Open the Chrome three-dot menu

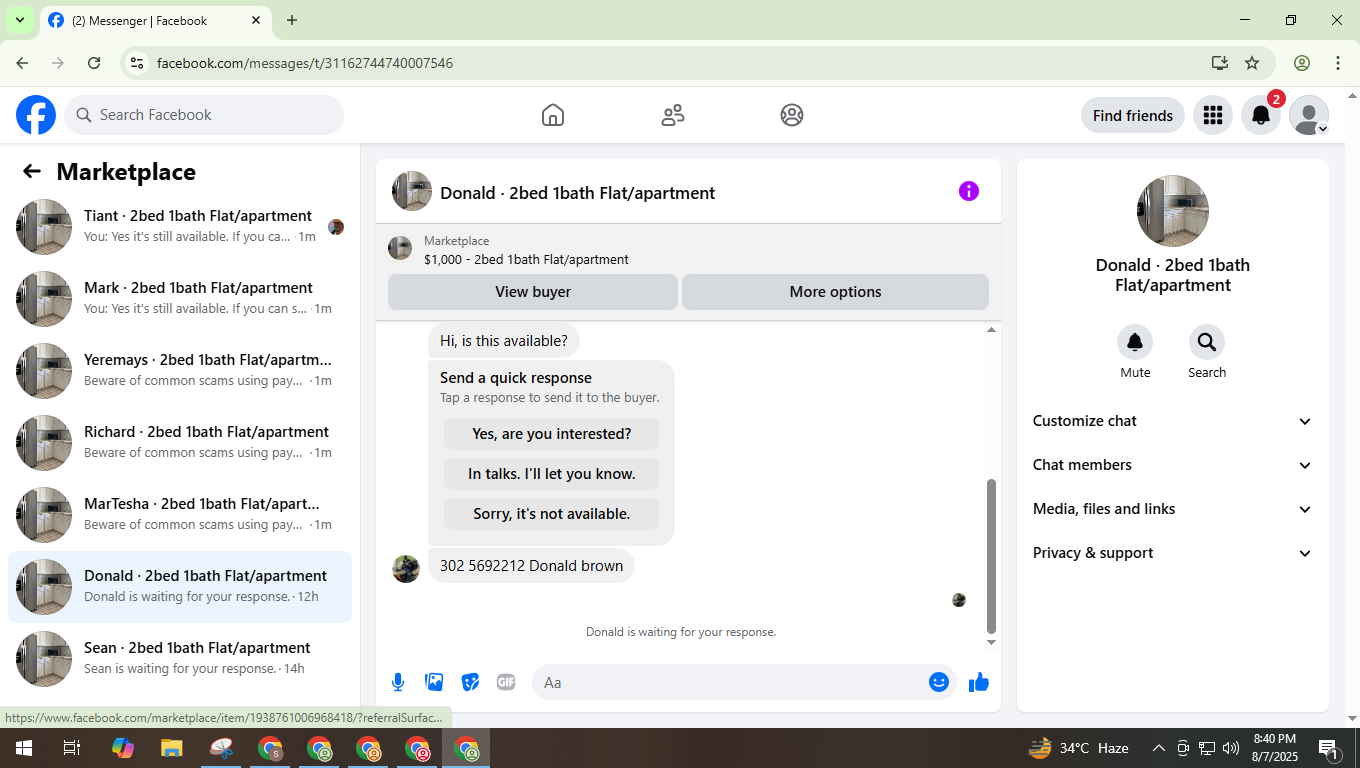[1338, 63]
